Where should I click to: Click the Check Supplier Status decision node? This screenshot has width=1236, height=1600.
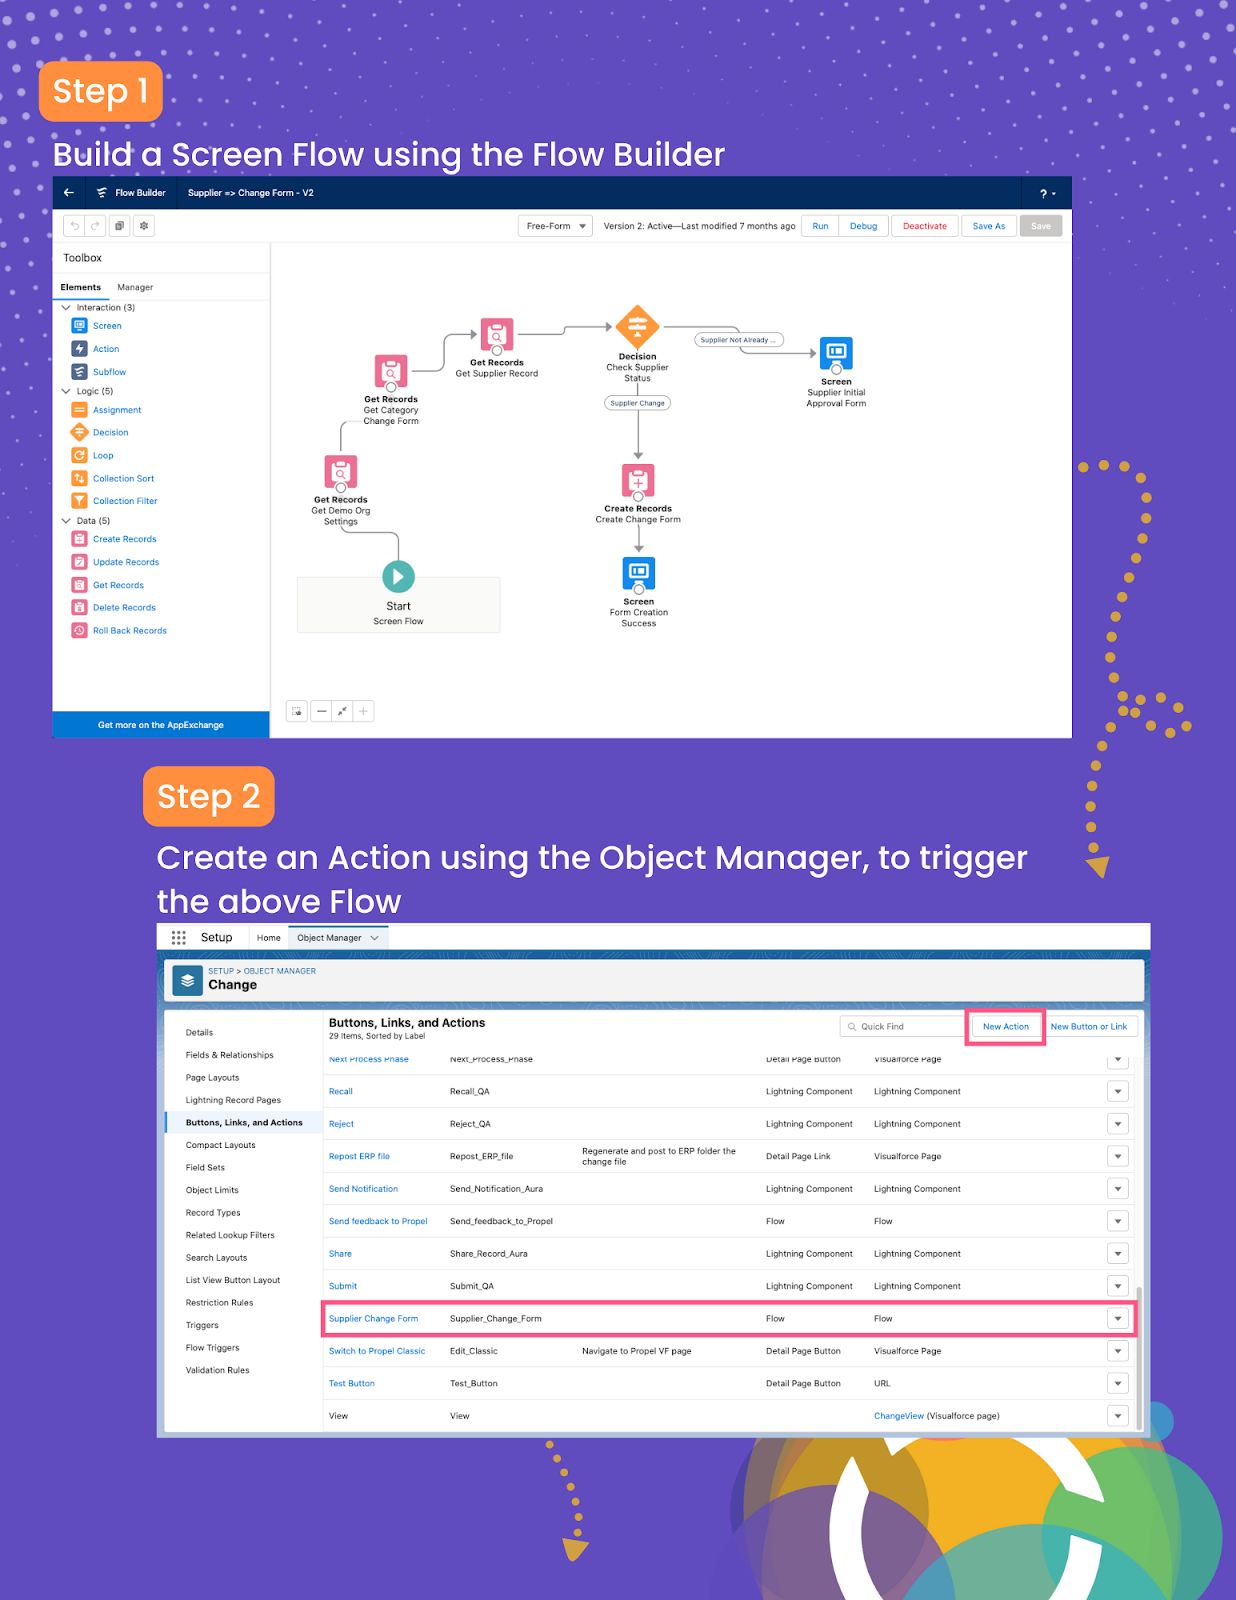click(x=637, y=326)
